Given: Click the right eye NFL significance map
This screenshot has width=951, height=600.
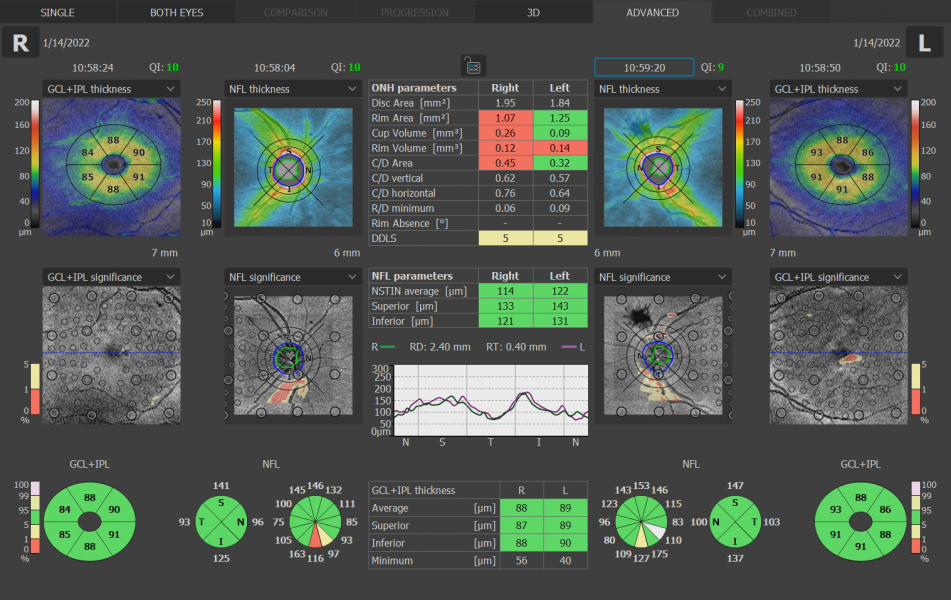Looking at the screenshot, I should pos(294,356).
